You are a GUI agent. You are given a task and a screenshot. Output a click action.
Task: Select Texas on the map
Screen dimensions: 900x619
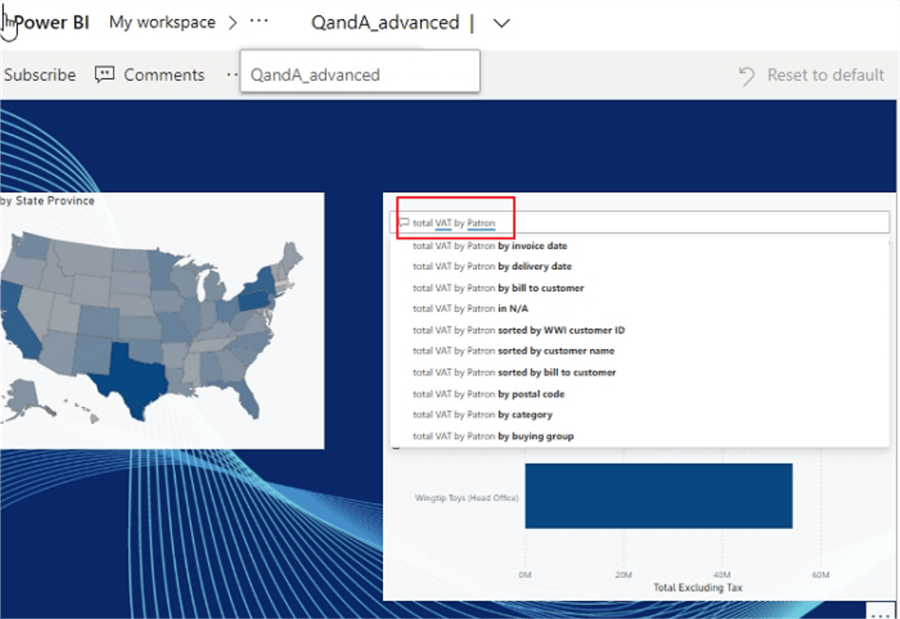135,379
